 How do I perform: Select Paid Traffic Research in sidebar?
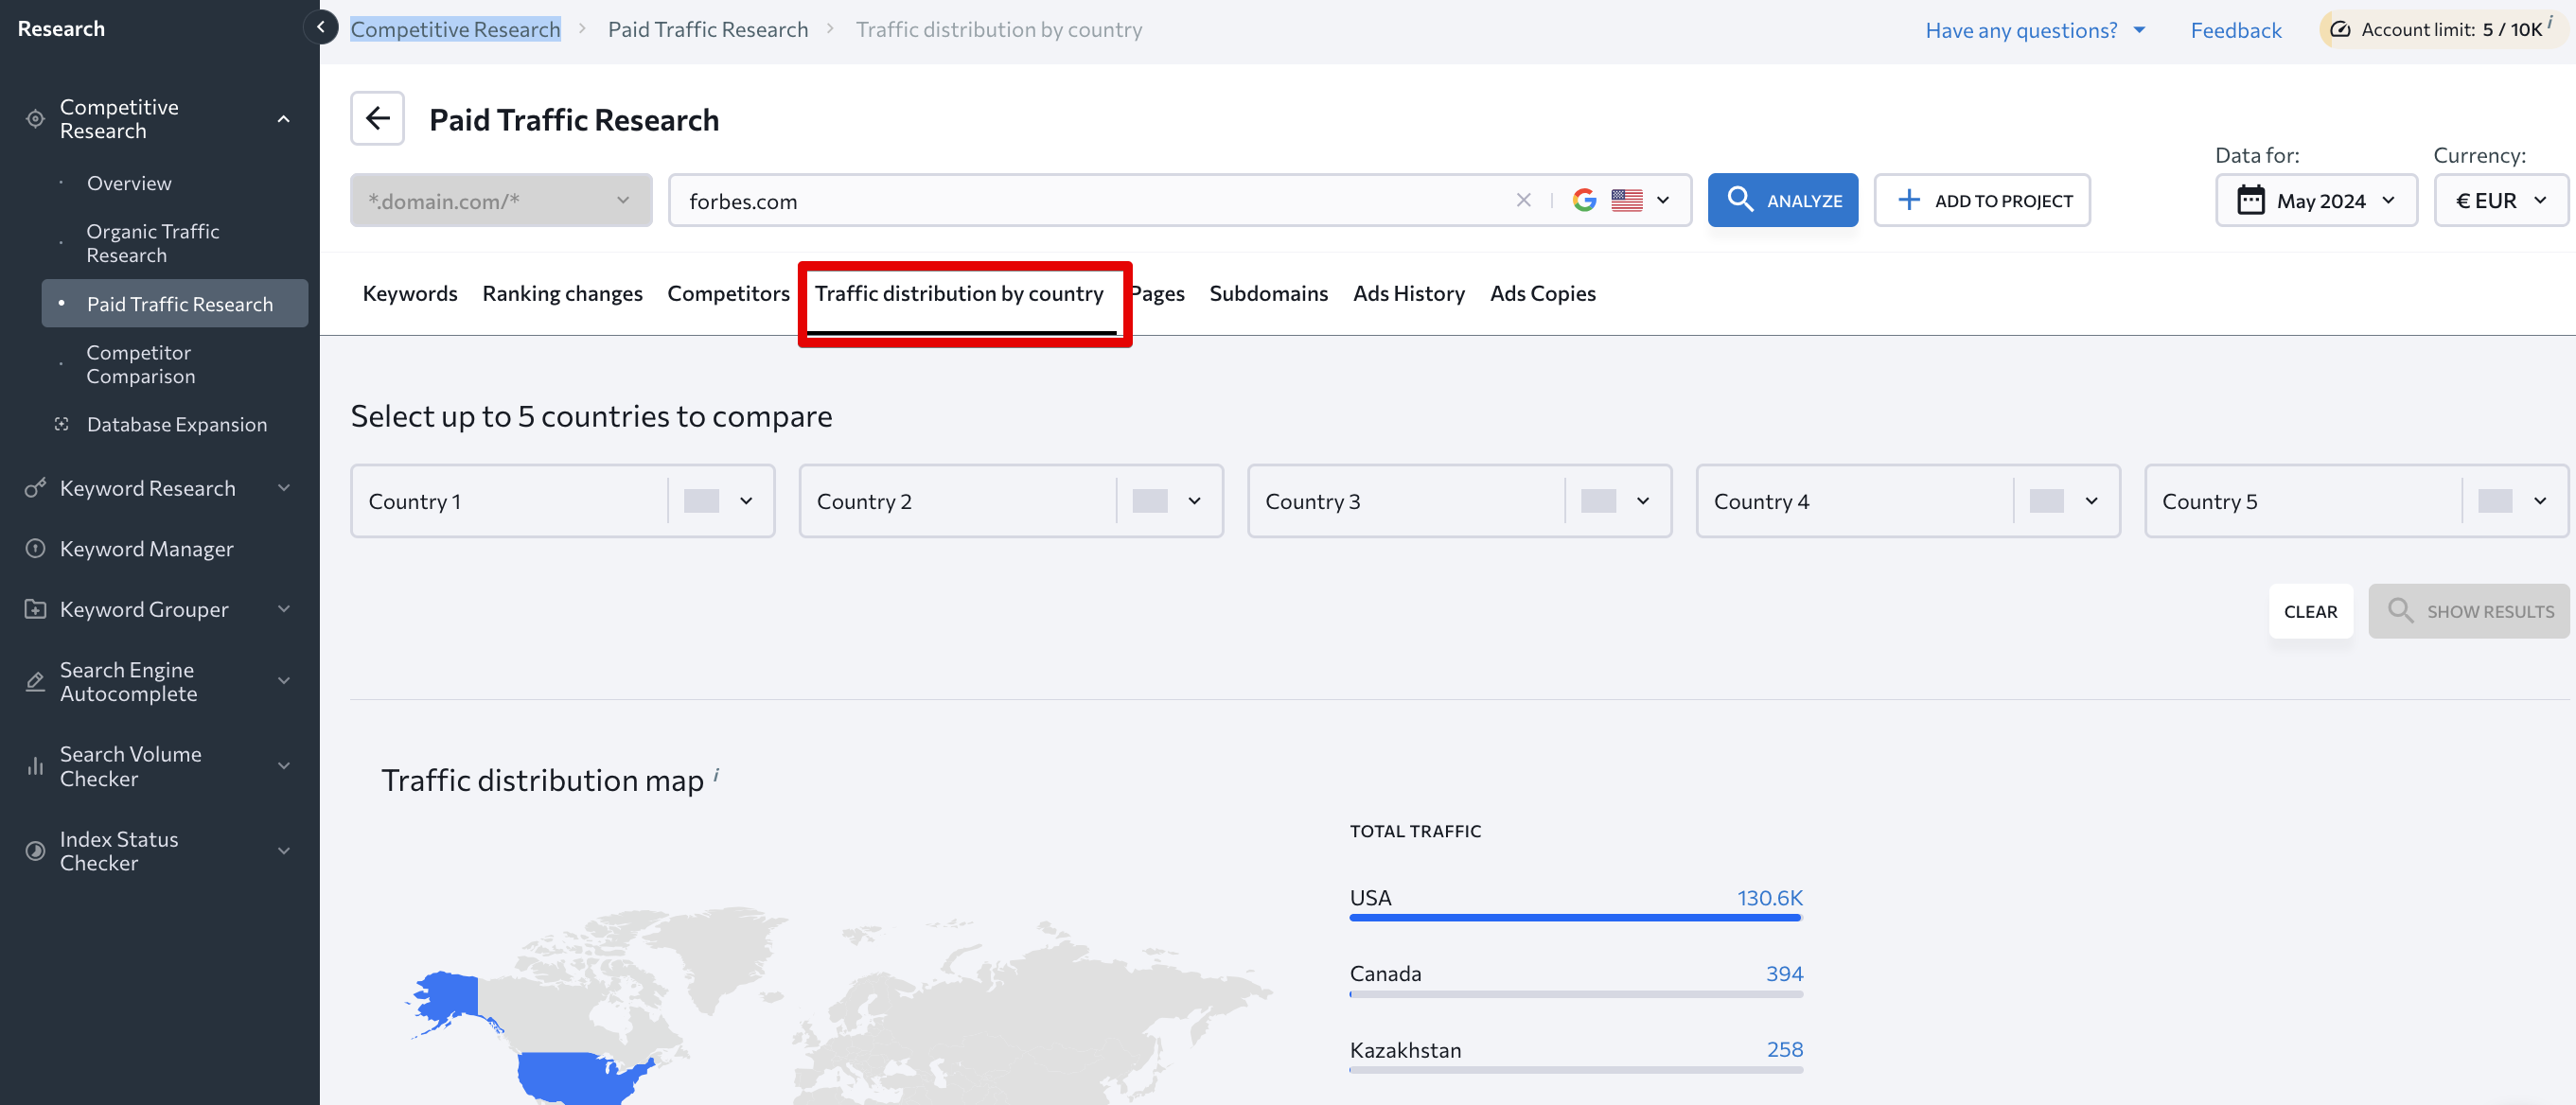point(175,303)
